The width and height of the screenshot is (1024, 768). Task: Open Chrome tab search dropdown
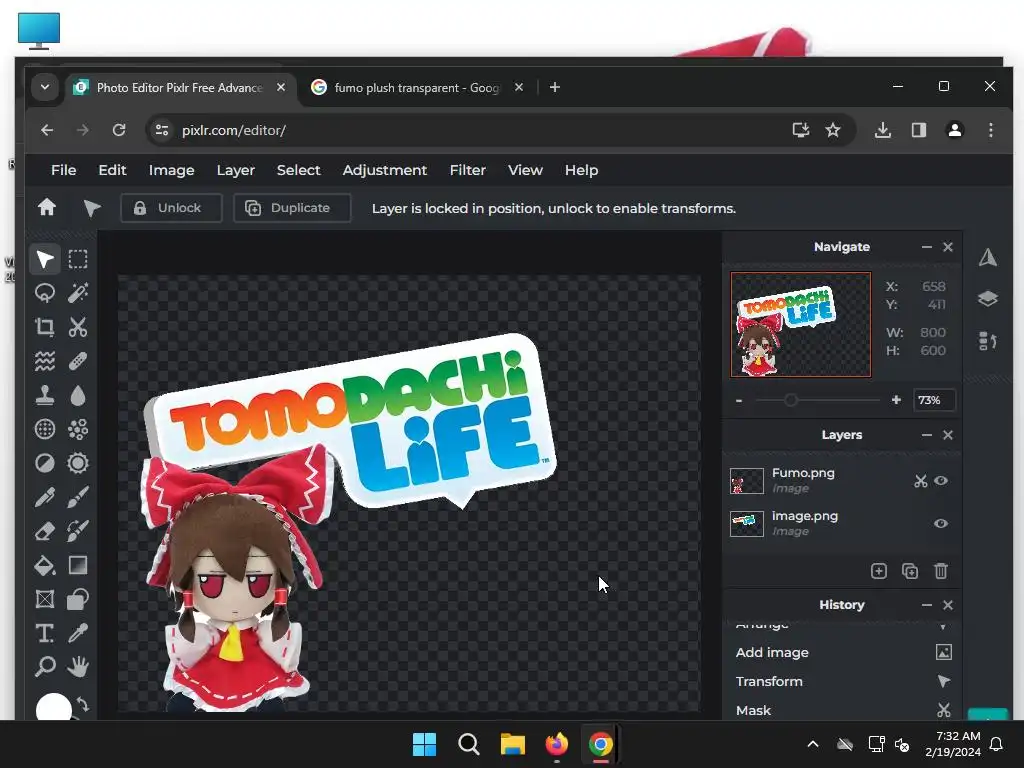(44, 87)
